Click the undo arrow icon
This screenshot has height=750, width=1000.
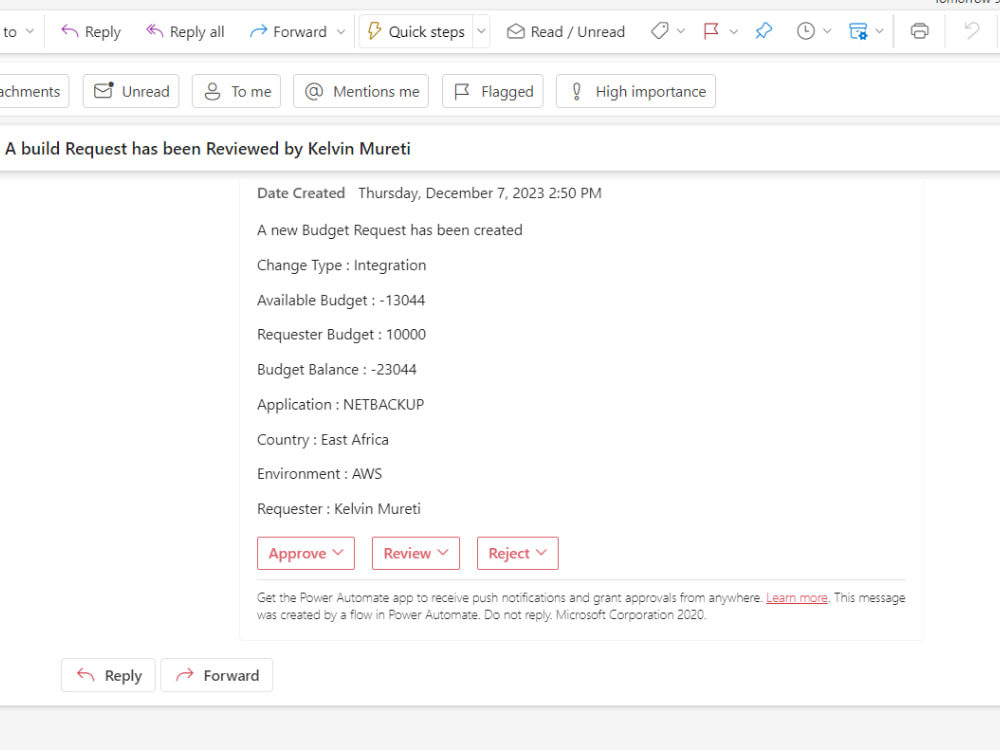[x=972, y=31]
